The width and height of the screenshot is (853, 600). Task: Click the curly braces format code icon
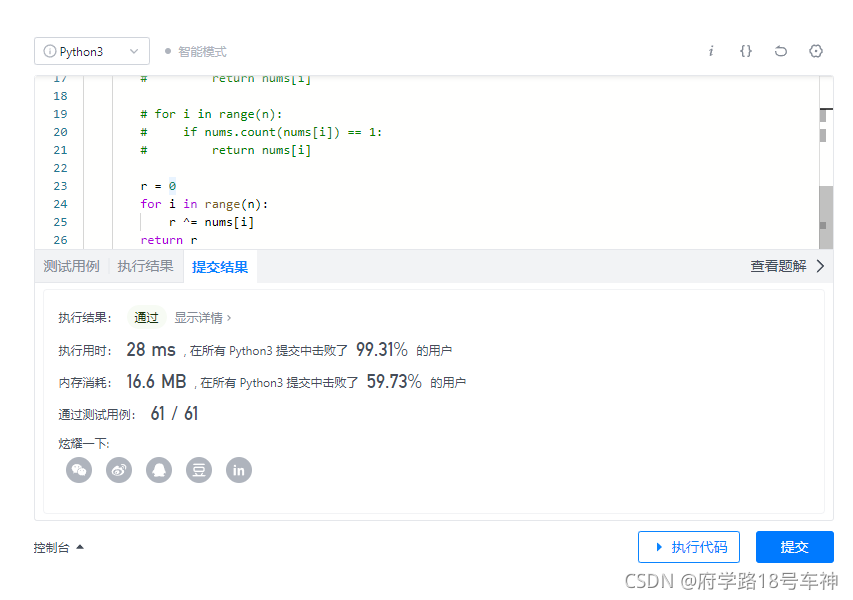(746, 51)
